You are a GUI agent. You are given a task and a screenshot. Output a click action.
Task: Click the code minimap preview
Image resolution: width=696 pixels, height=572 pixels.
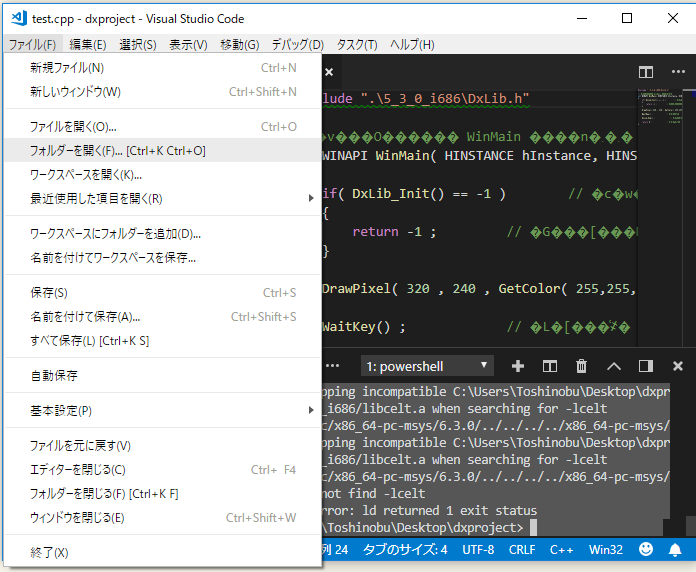click(660, 107)
